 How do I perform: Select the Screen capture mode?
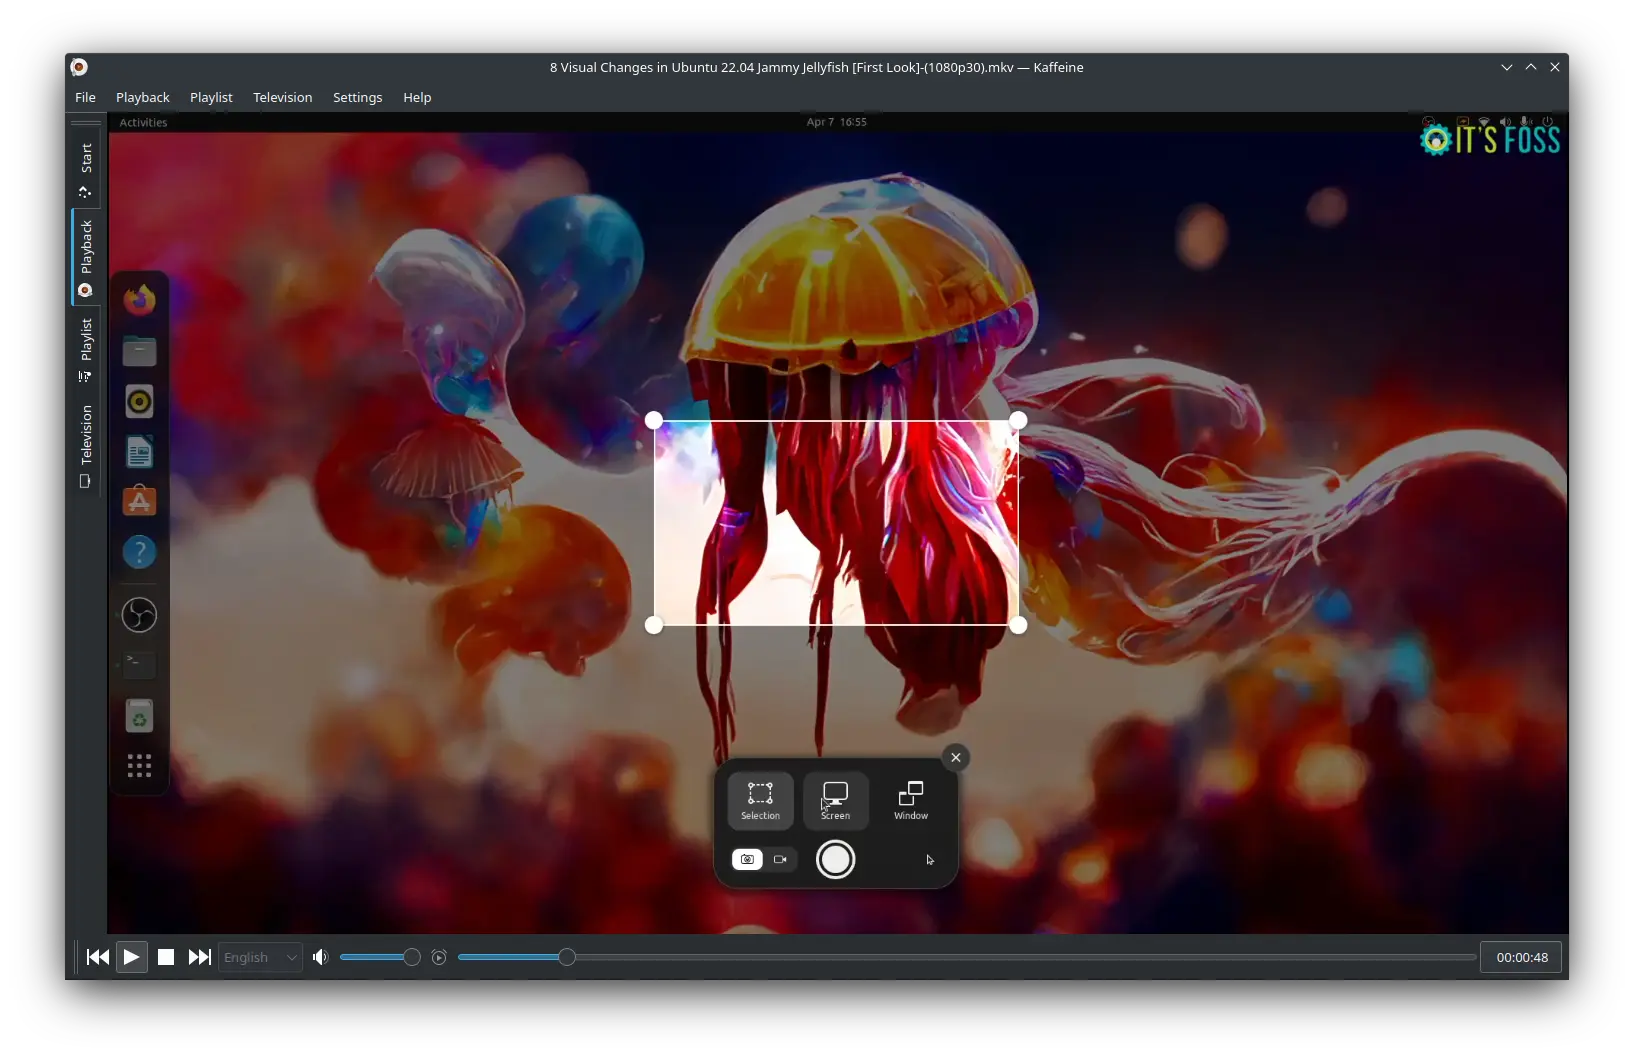click(835, 801)
